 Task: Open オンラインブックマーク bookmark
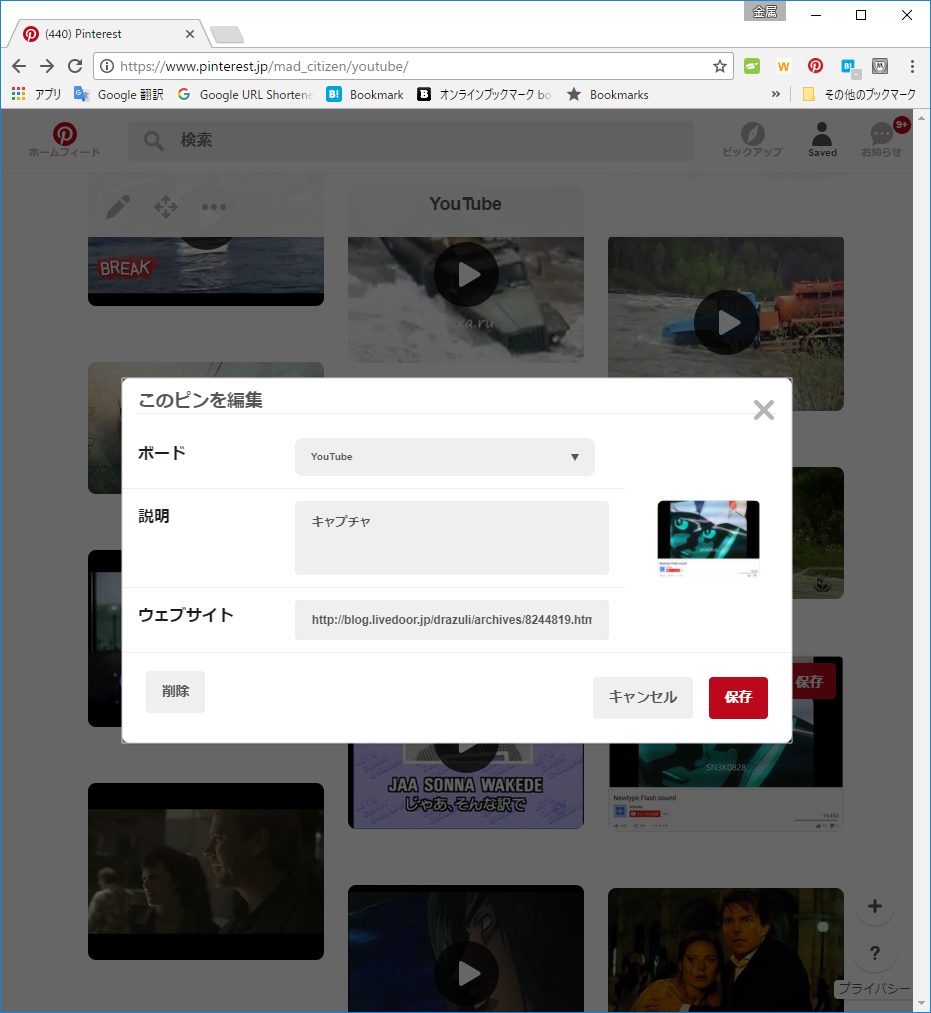tap(485, 94)
